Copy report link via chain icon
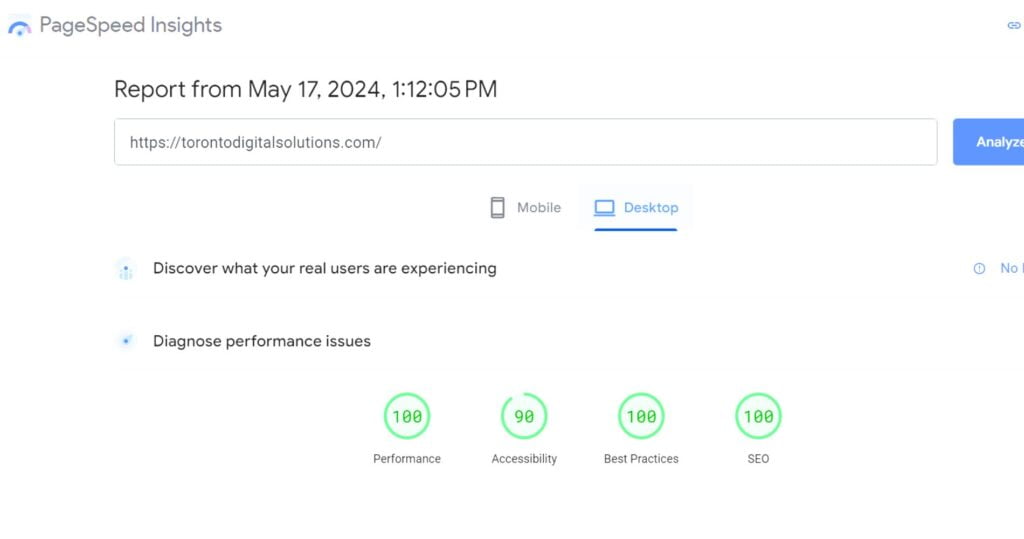1024x539 pixels. pyautogui.click(x=1014, y=25)
